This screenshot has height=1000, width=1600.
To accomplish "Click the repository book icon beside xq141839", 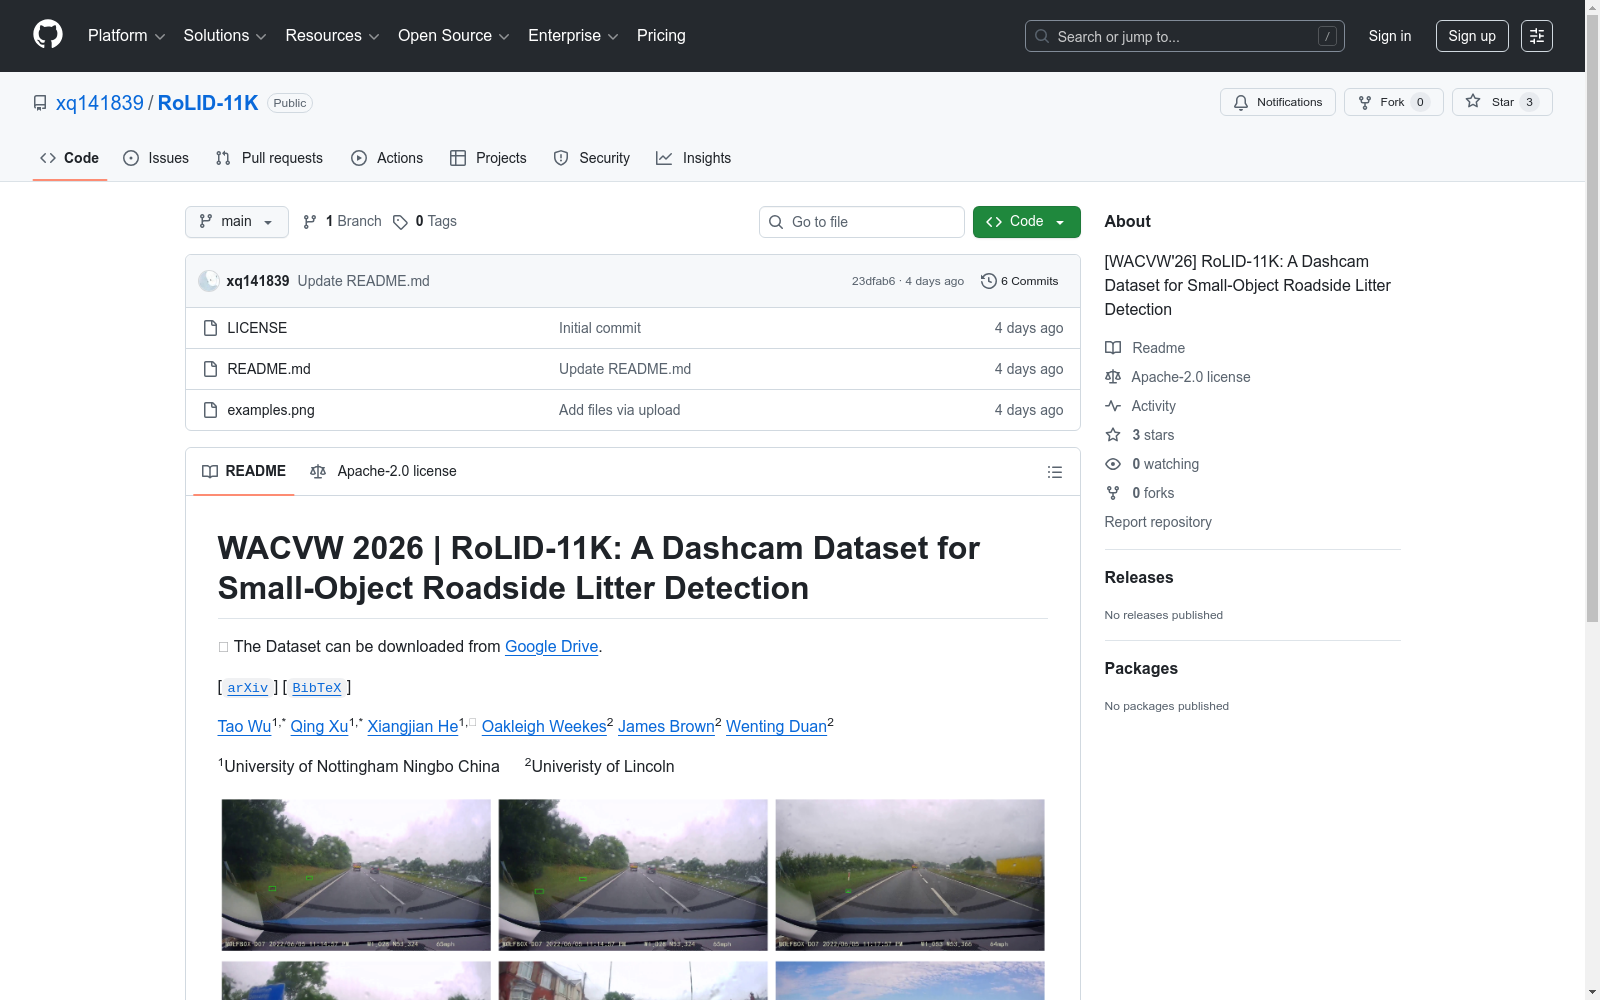I will pos(40,103).
